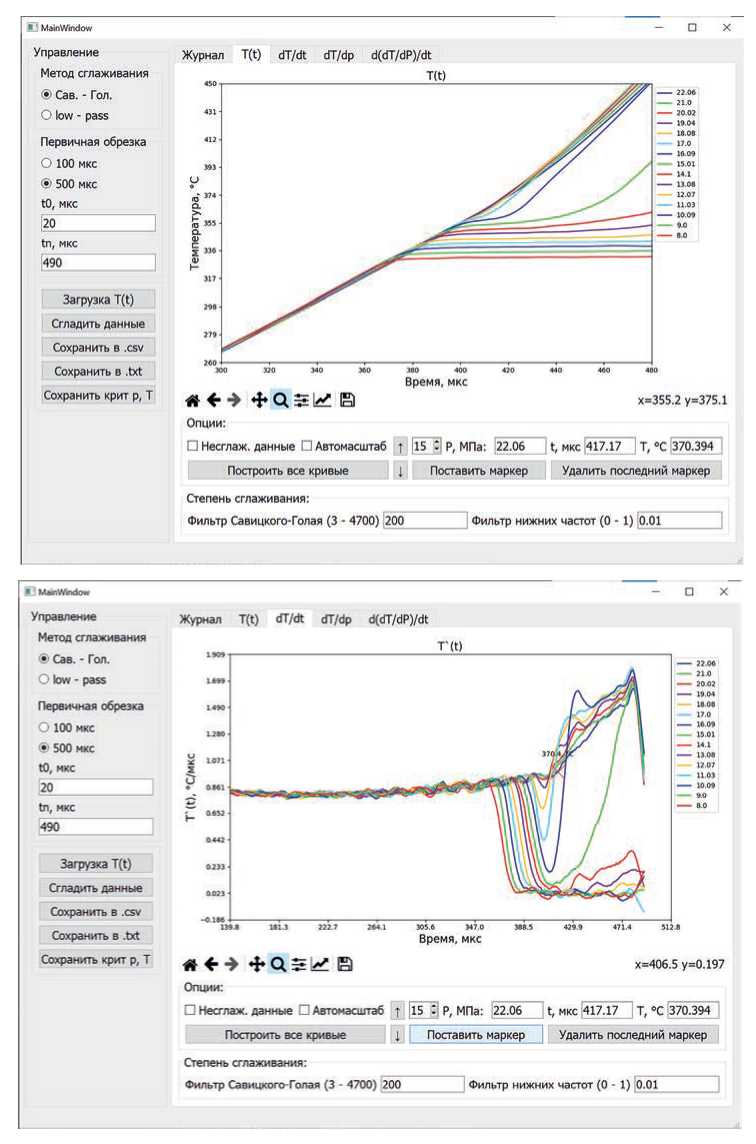Enable 'Автомасштаб' checkbox in upper window

pyautogui.click(x=308, y=447)
